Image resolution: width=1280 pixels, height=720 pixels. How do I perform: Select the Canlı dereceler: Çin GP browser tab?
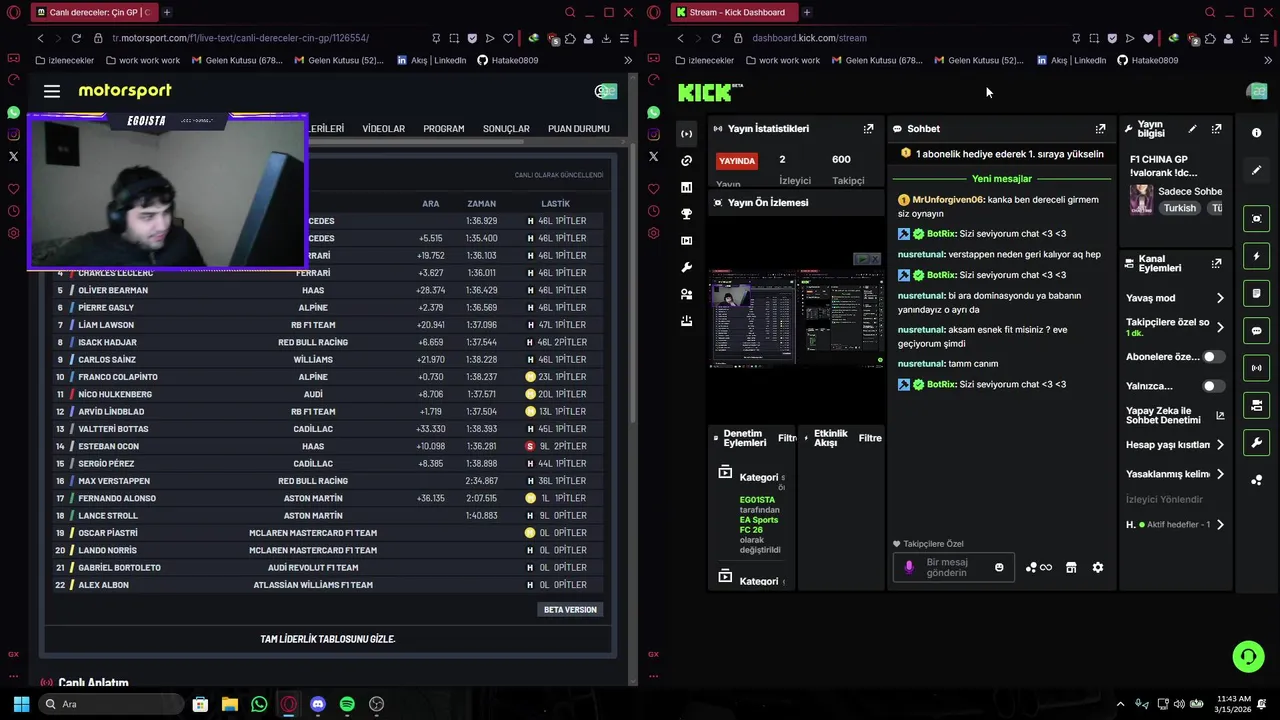coord(92,12)
